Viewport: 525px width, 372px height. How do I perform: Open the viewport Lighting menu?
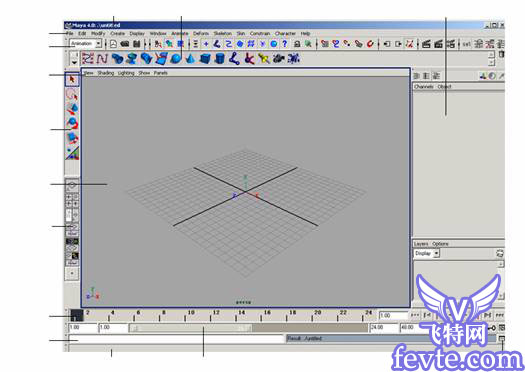[126, 73]
